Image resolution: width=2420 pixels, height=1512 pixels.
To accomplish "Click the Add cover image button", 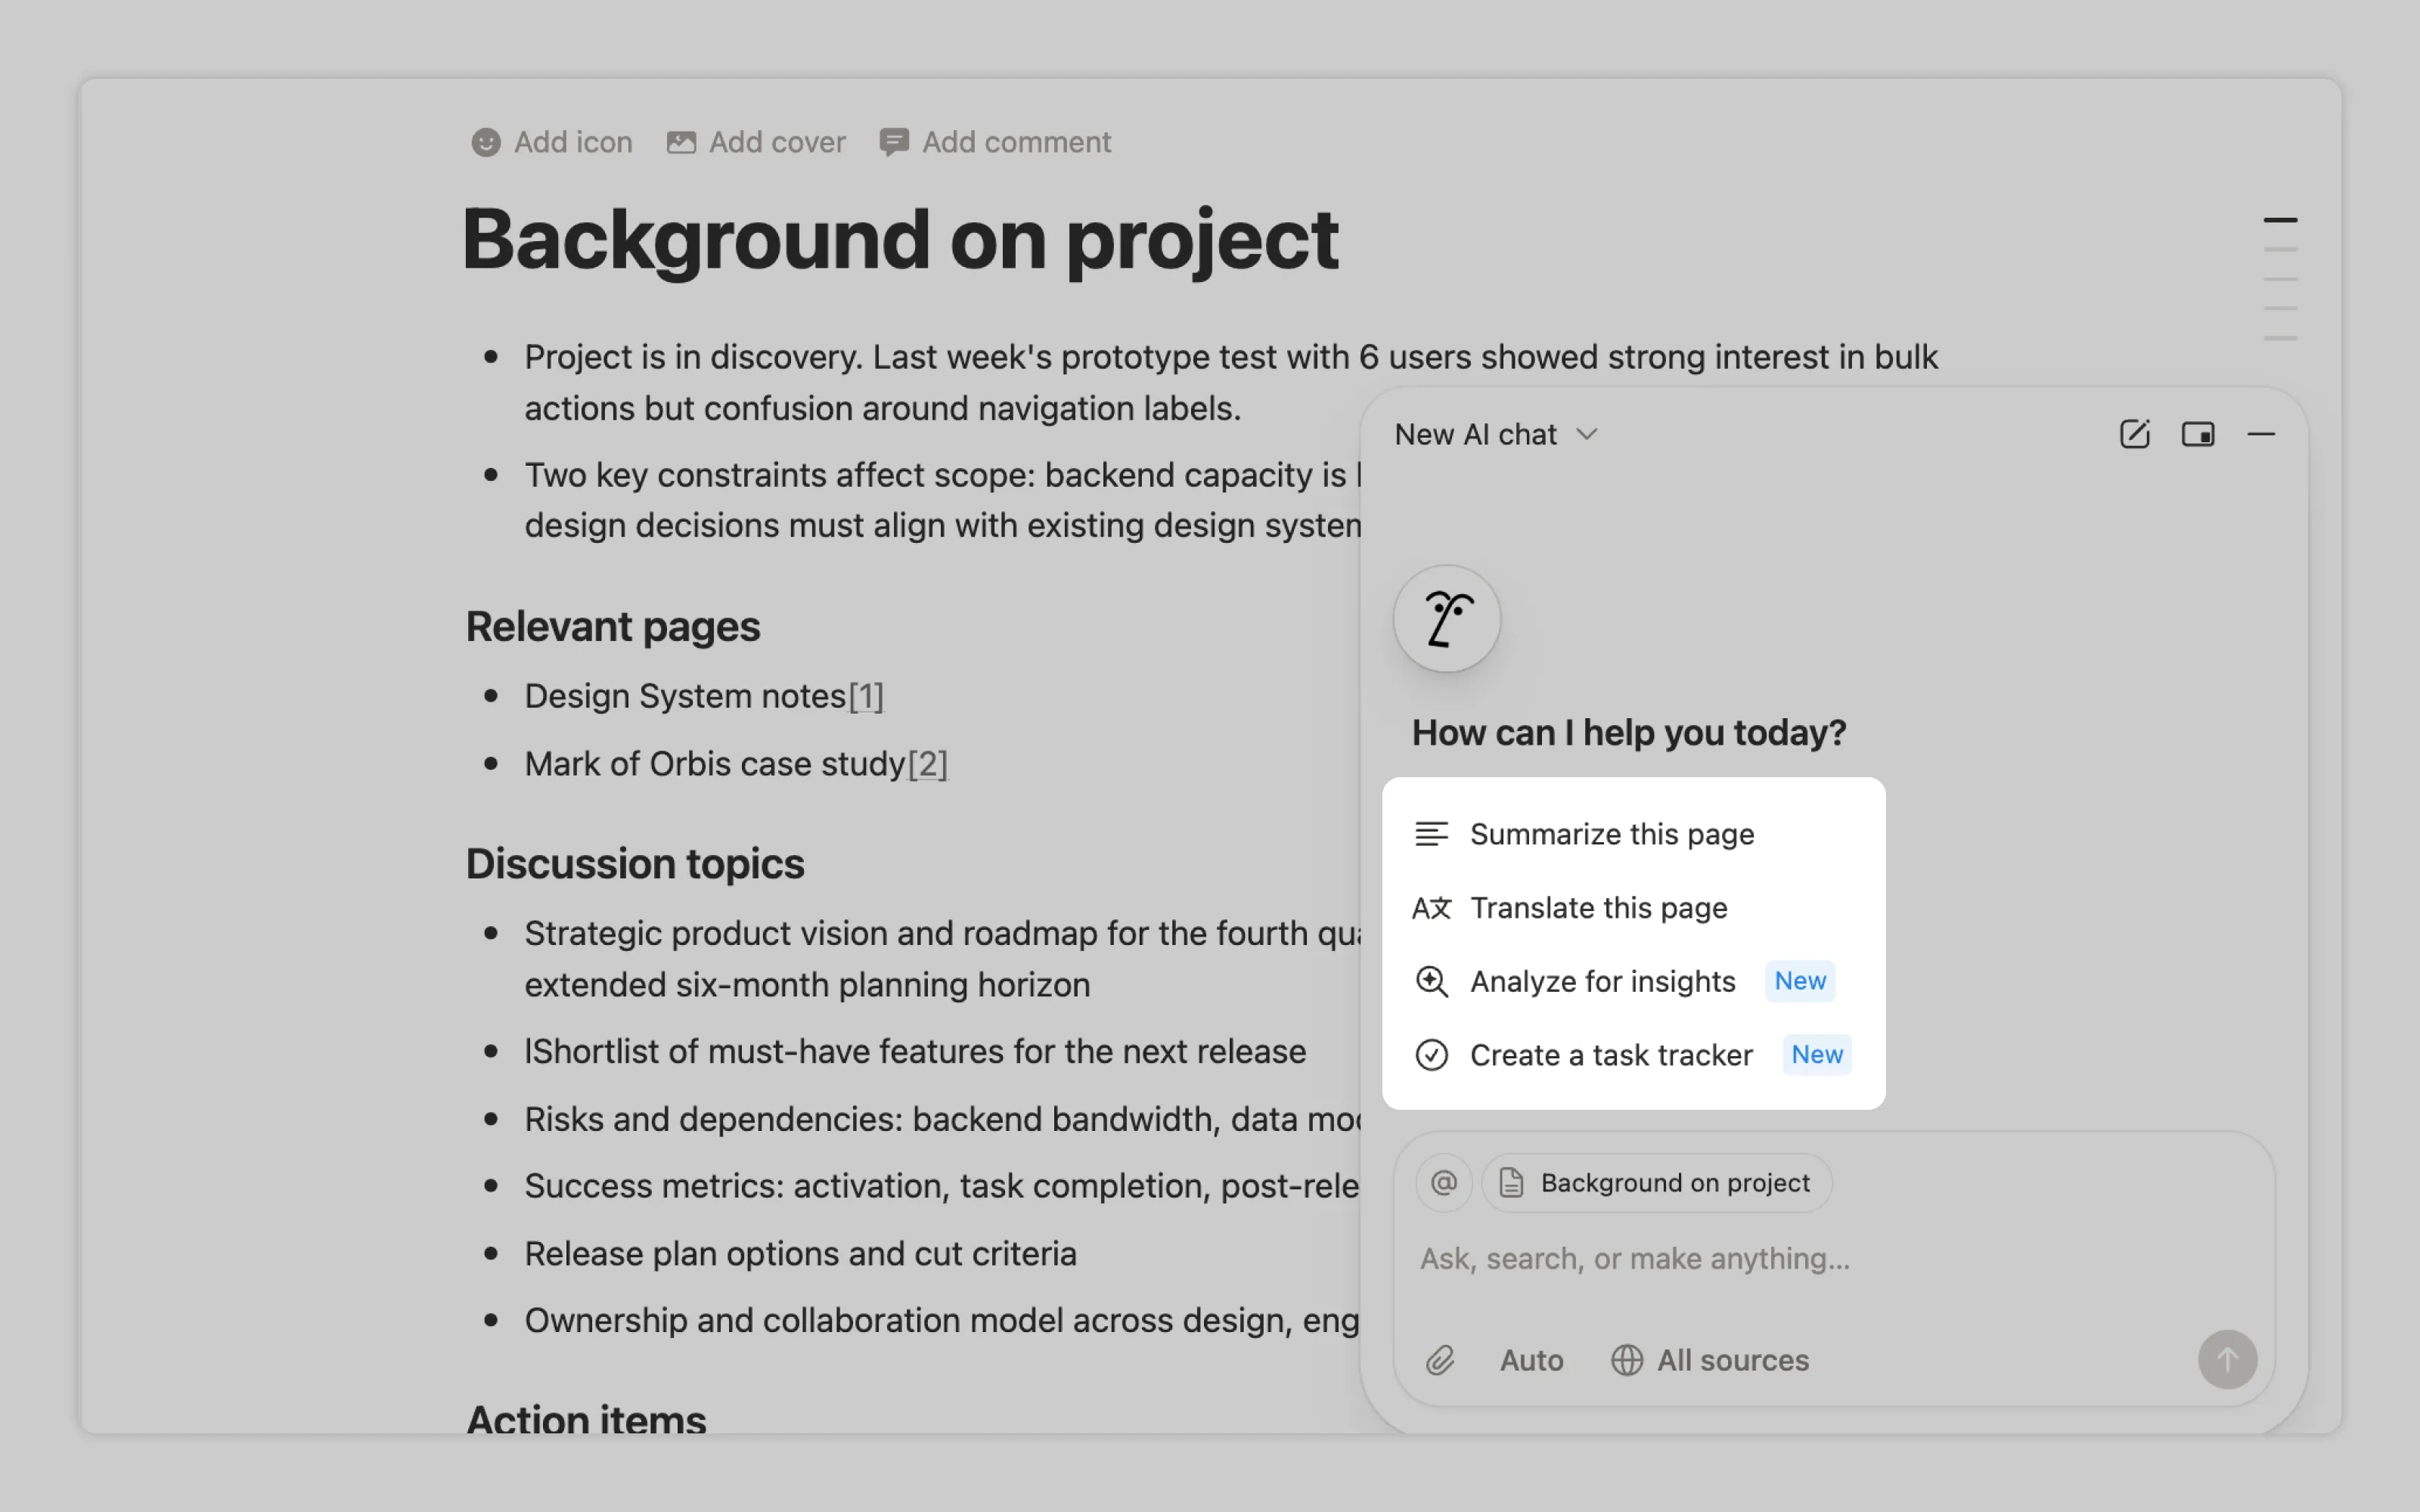I will pyautogui.click(x=756, y=142).
